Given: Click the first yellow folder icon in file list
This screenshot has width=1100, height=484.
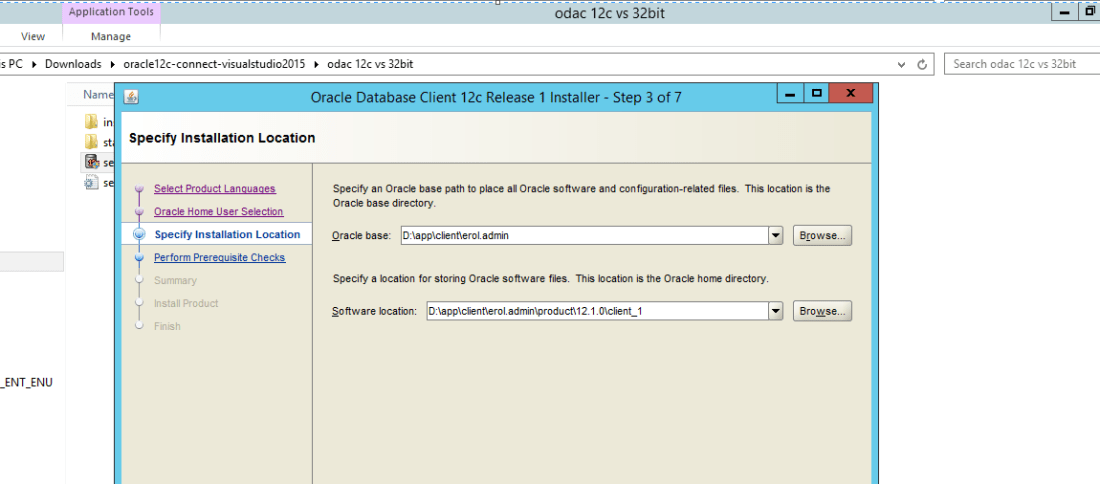Looking at the screenshot, I should click(92, 122).
